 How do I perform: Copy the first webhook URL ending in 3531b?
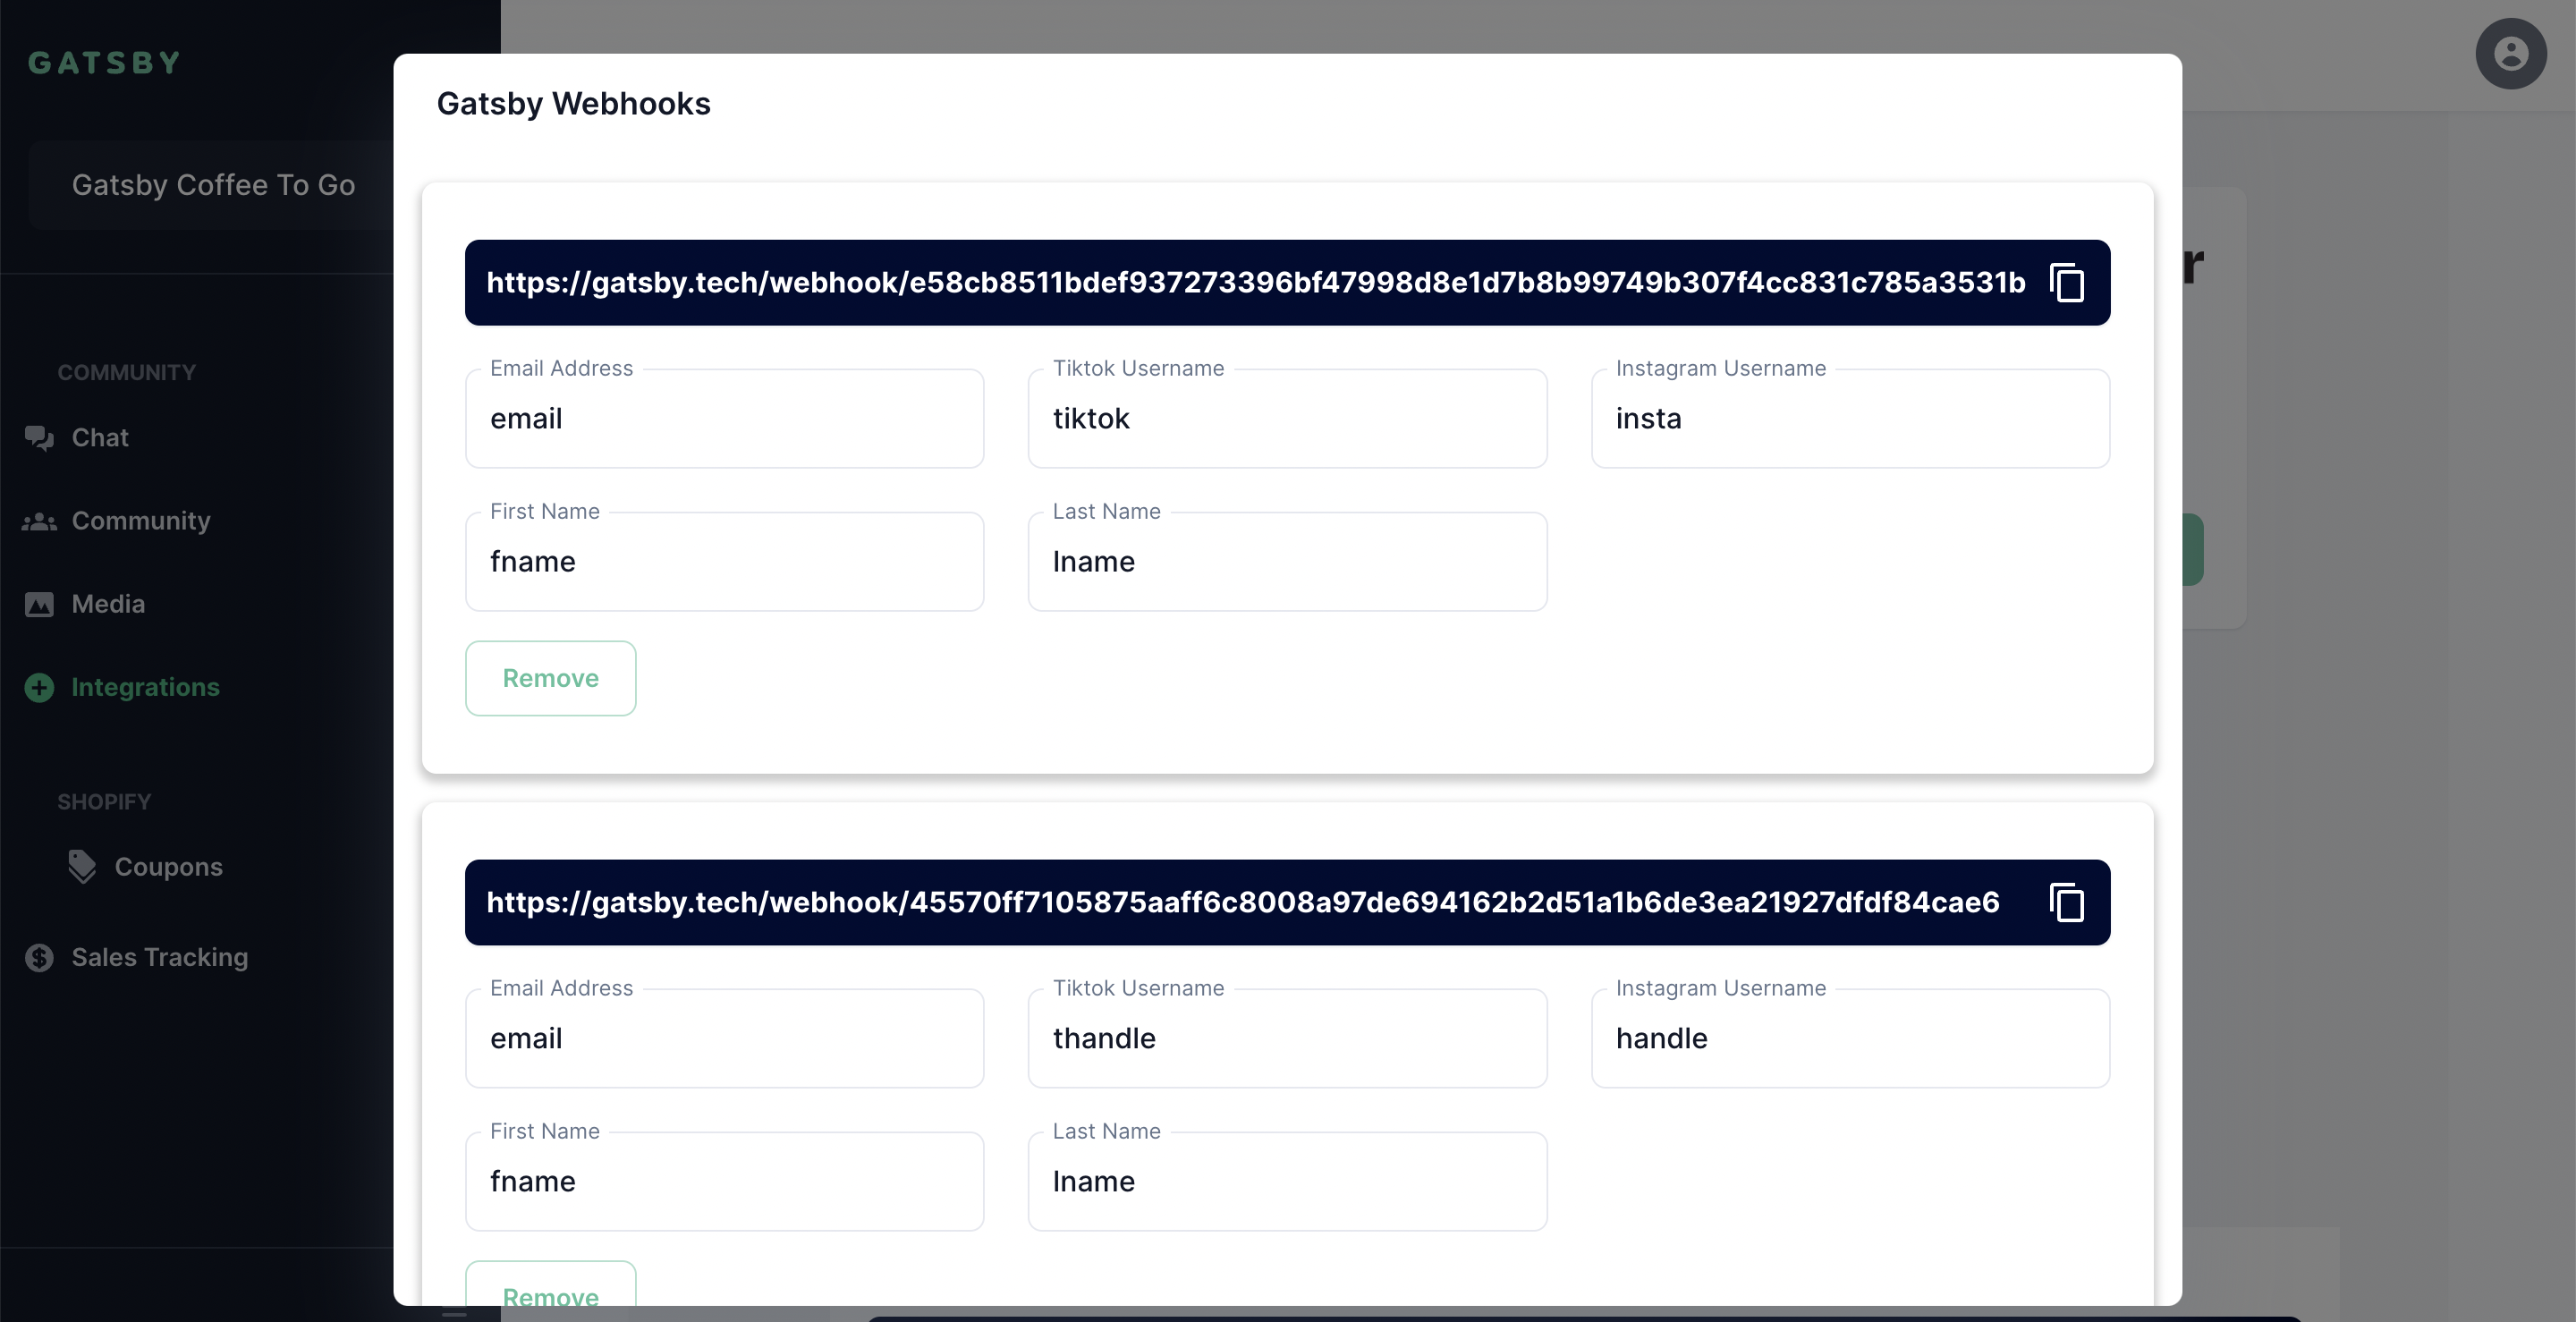pyautogui.click(x=2066, y=283)
